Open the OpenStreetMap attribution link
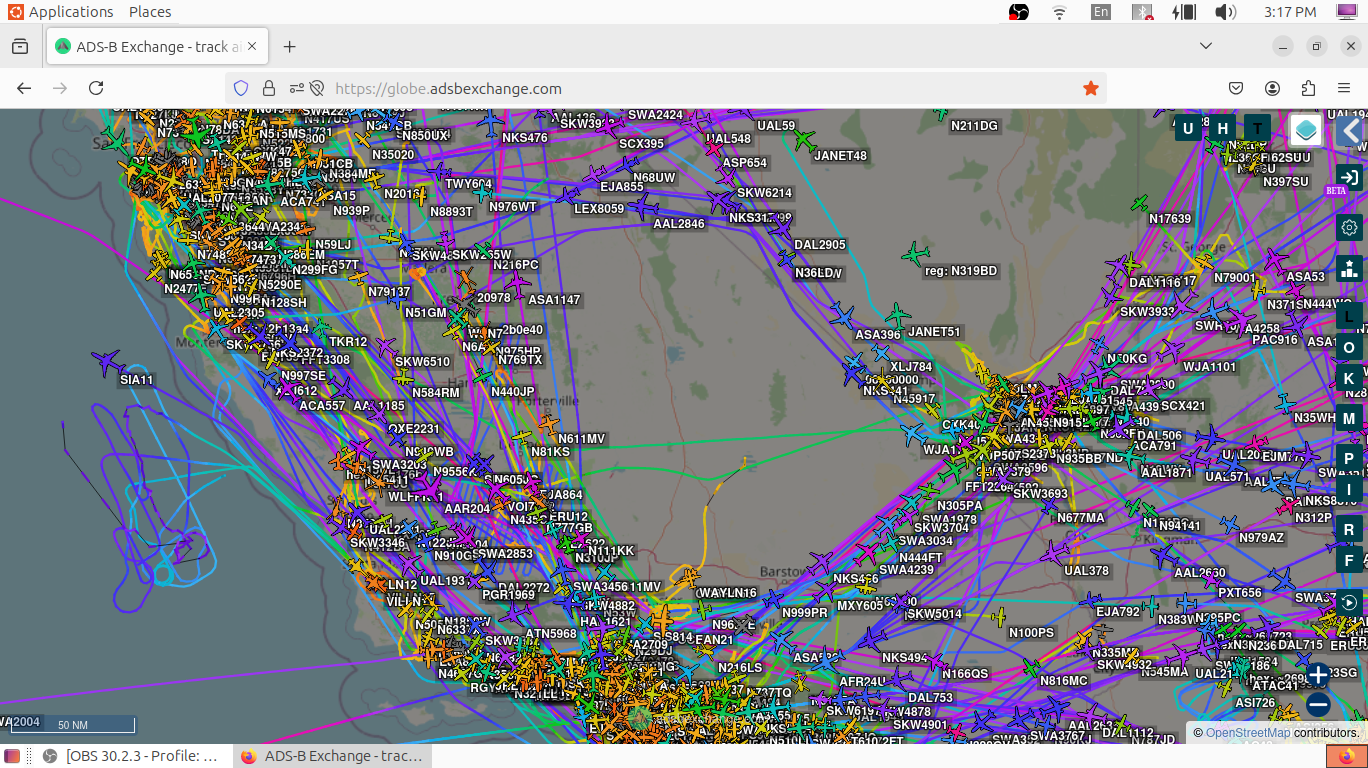This screenshot has height=768, width=1368. [1248, 733]
